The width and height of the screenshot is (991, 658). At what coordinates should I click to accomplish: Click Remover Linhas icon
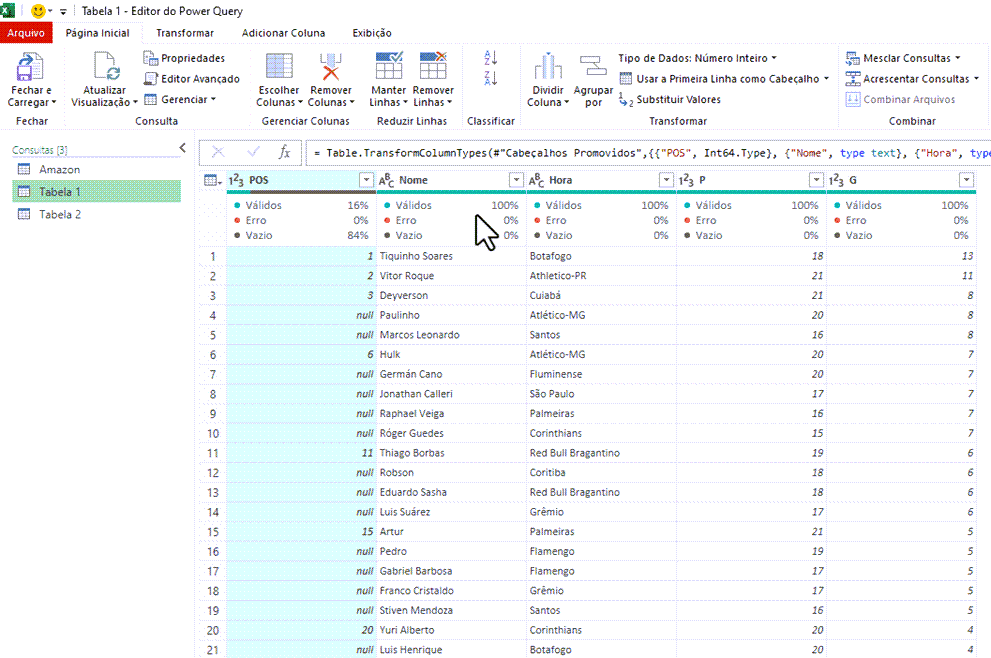pos(433,66)
